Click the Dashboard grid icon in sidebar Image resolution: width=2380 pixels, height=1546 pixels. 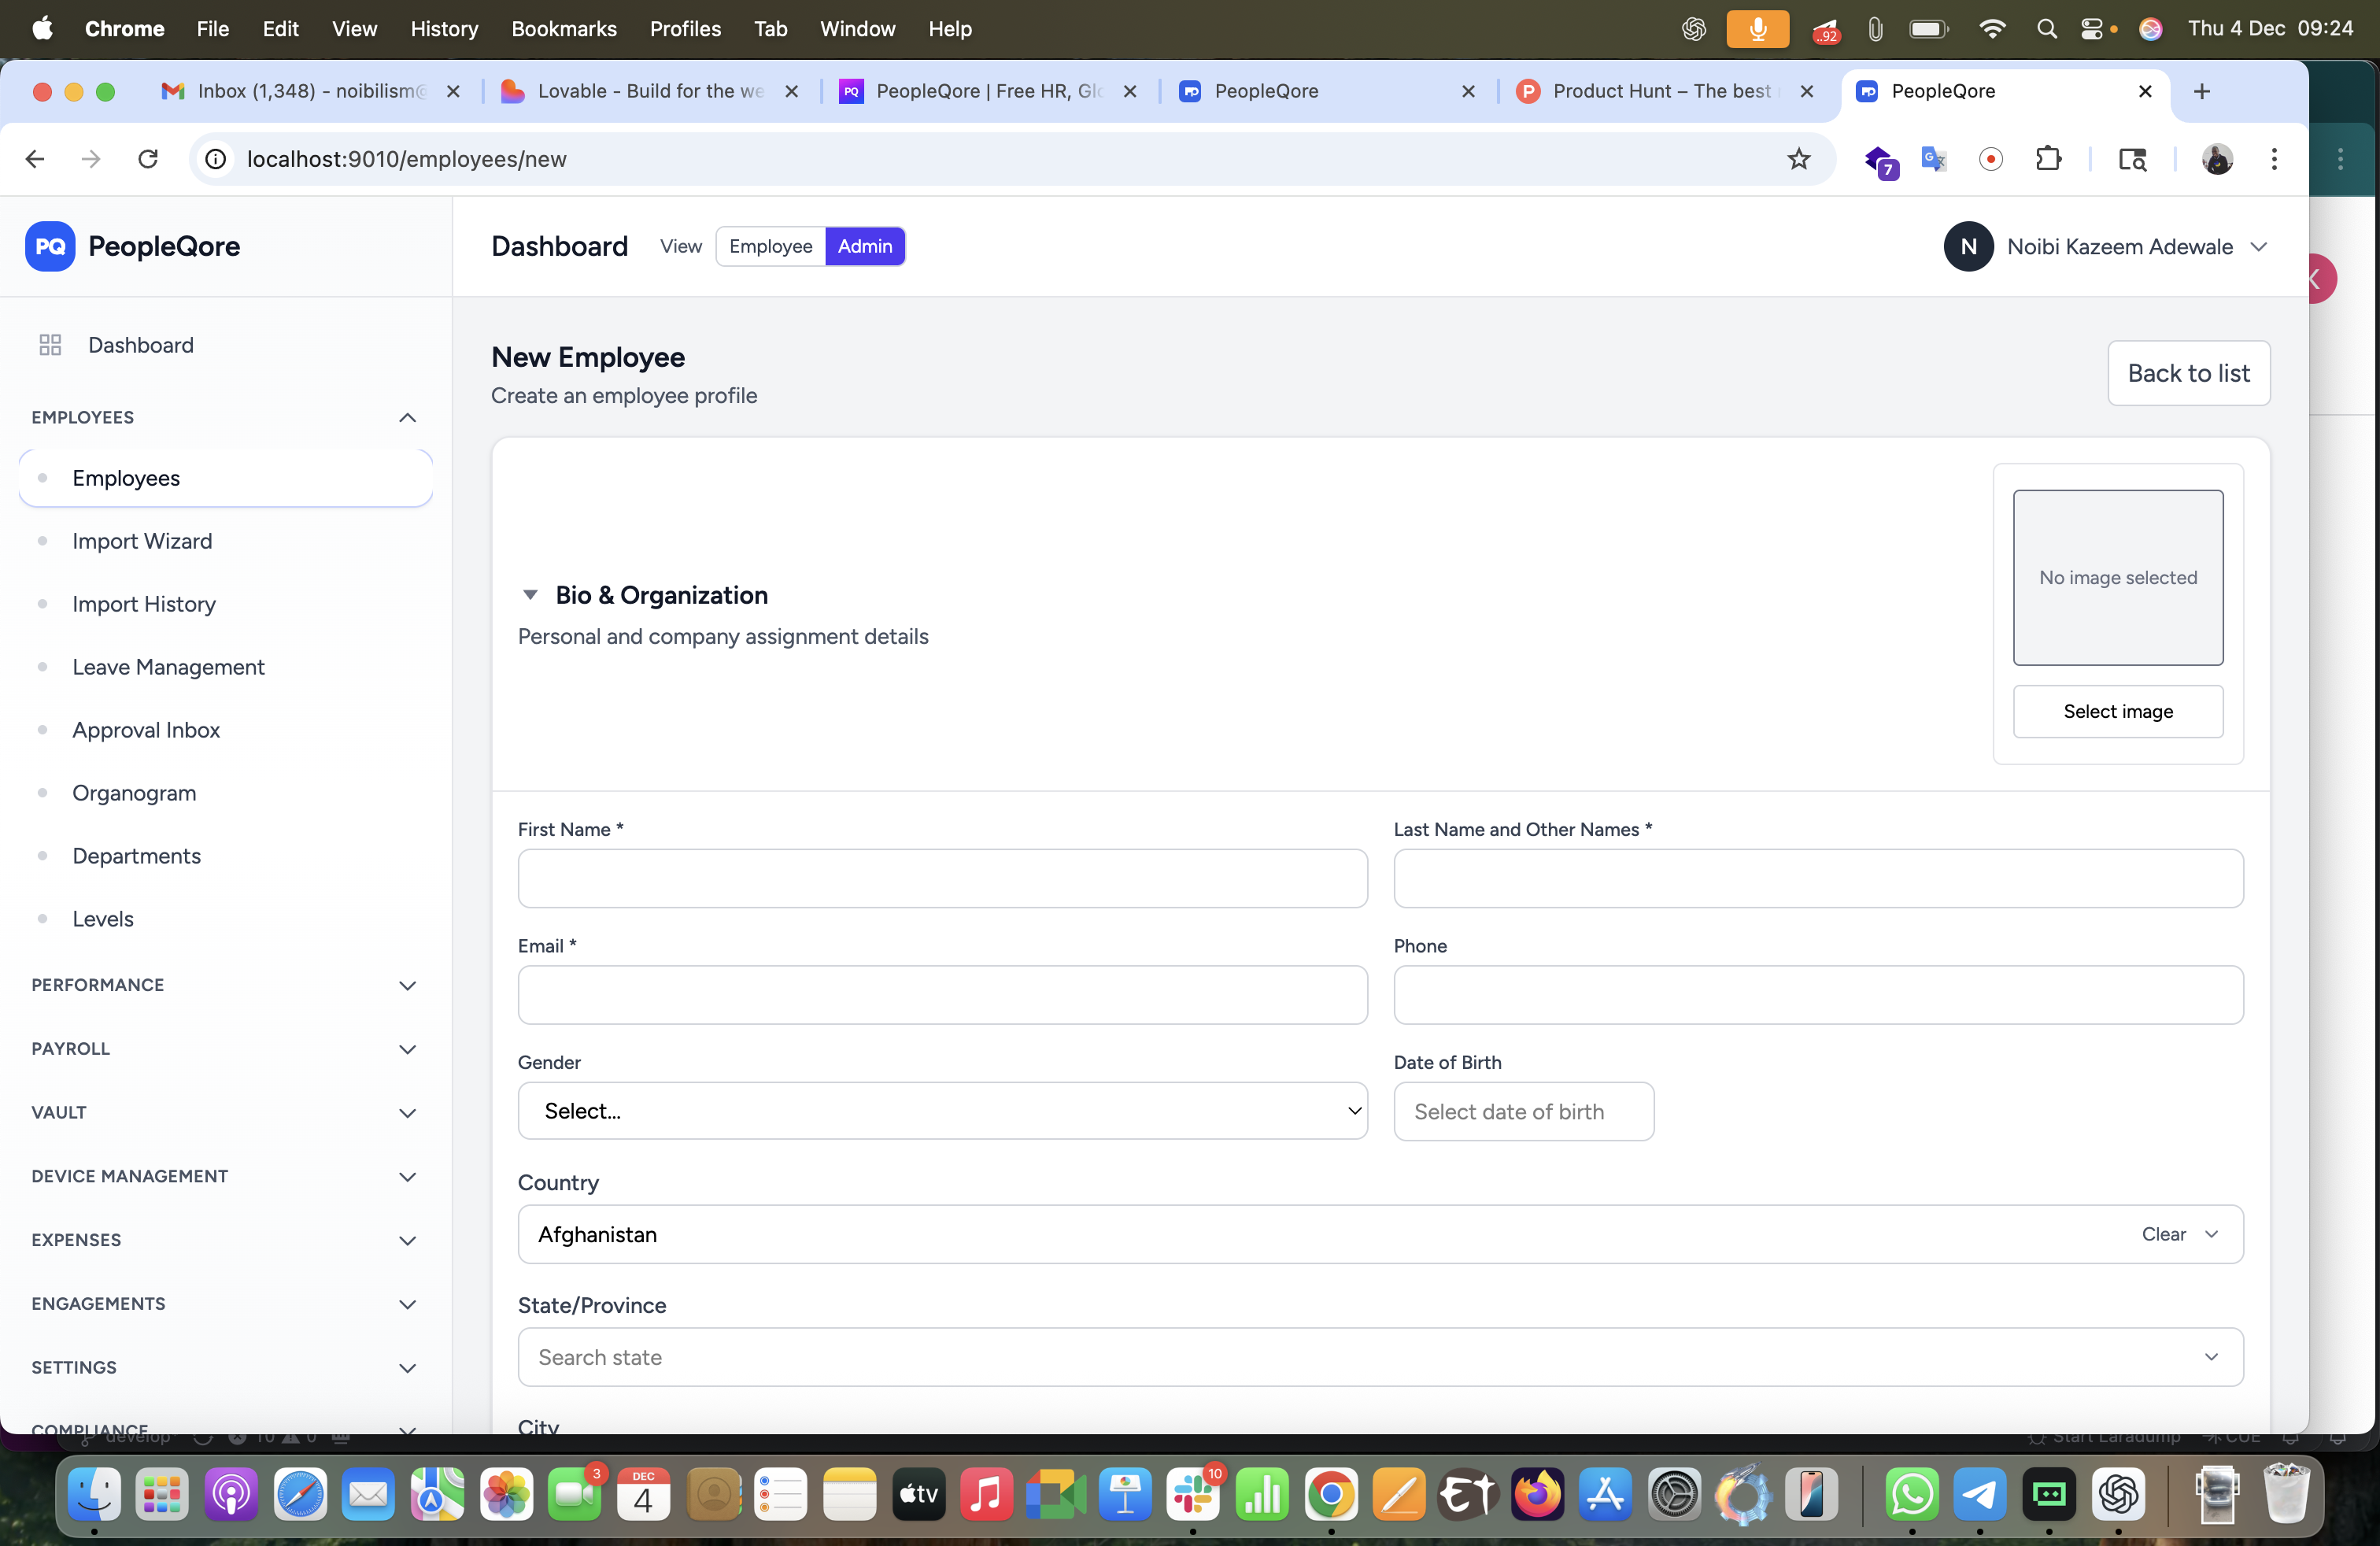[50, 345]
